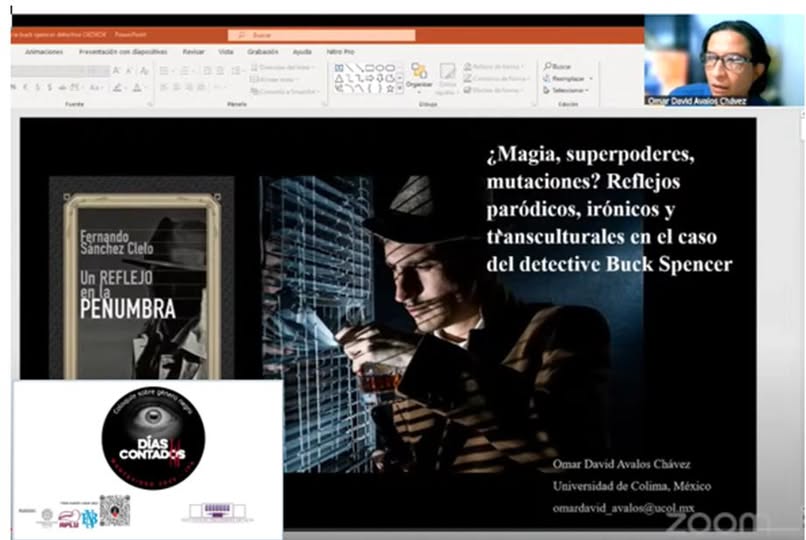The width and height of the screenshot is (806, 540).
Task: Select the text box shape in gallery
Action: pyautogui.click(x=339, y=67)
